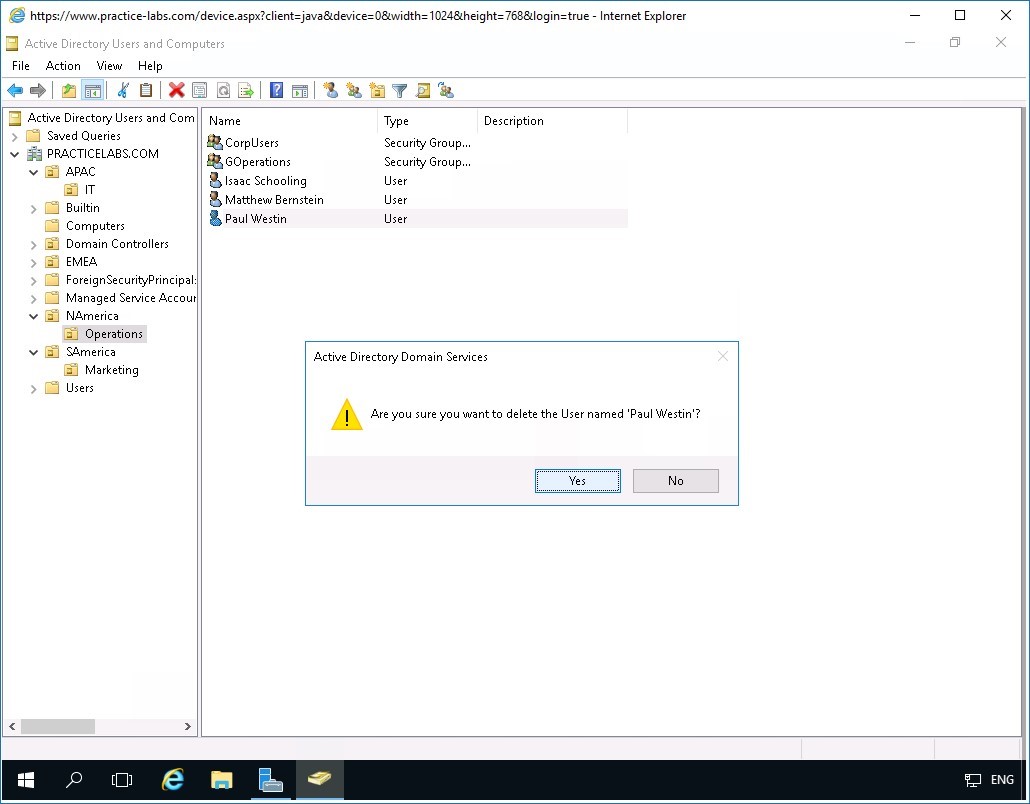Screen dimensions: 1030x804
Task: Click the Paste clipboard icon
Action: pyautogui.click(x=146, y=91)
